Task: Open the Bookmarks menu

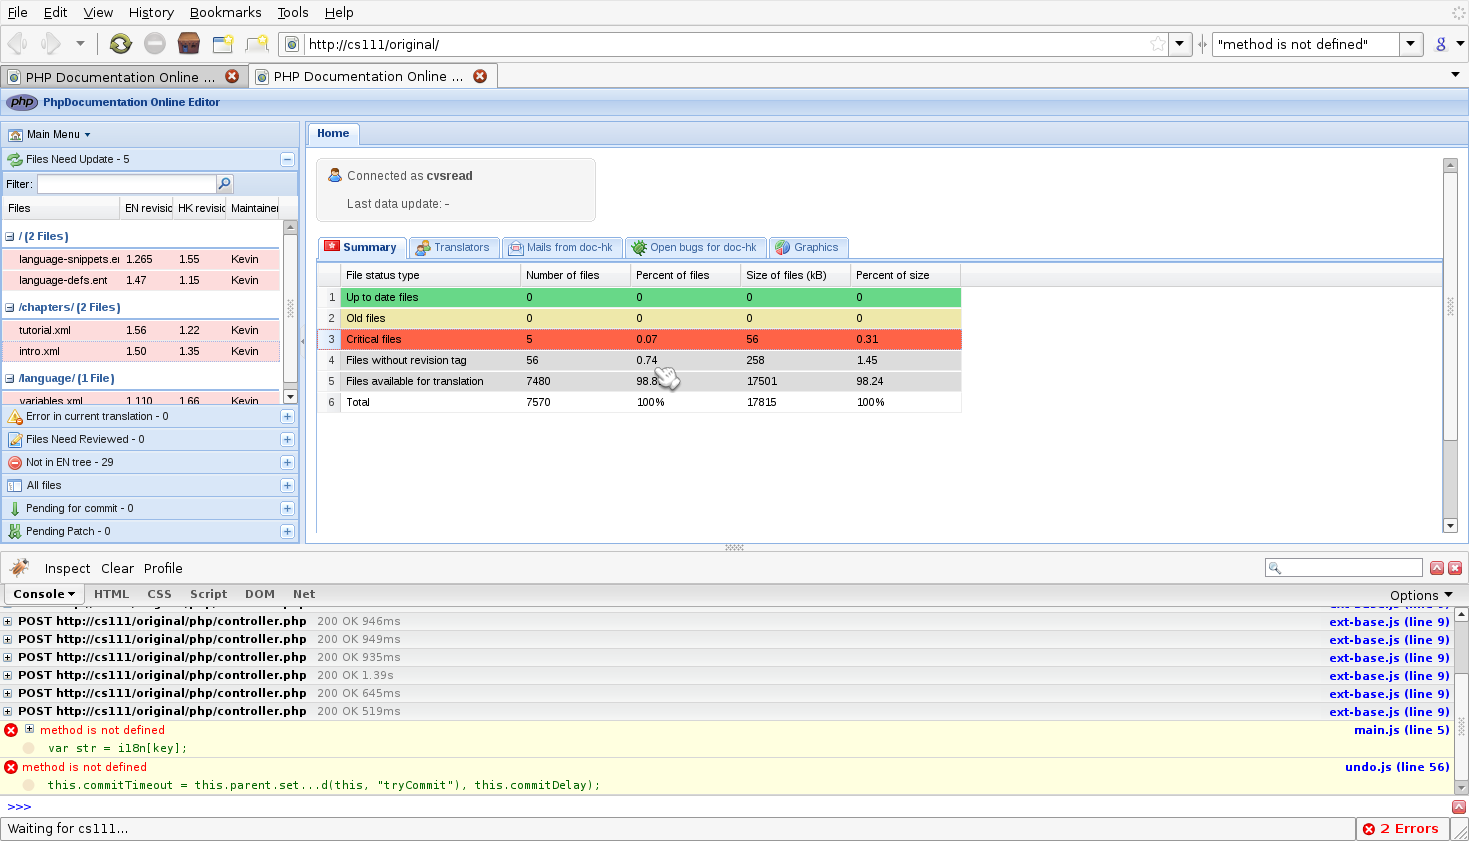Action: click(225, 12)
